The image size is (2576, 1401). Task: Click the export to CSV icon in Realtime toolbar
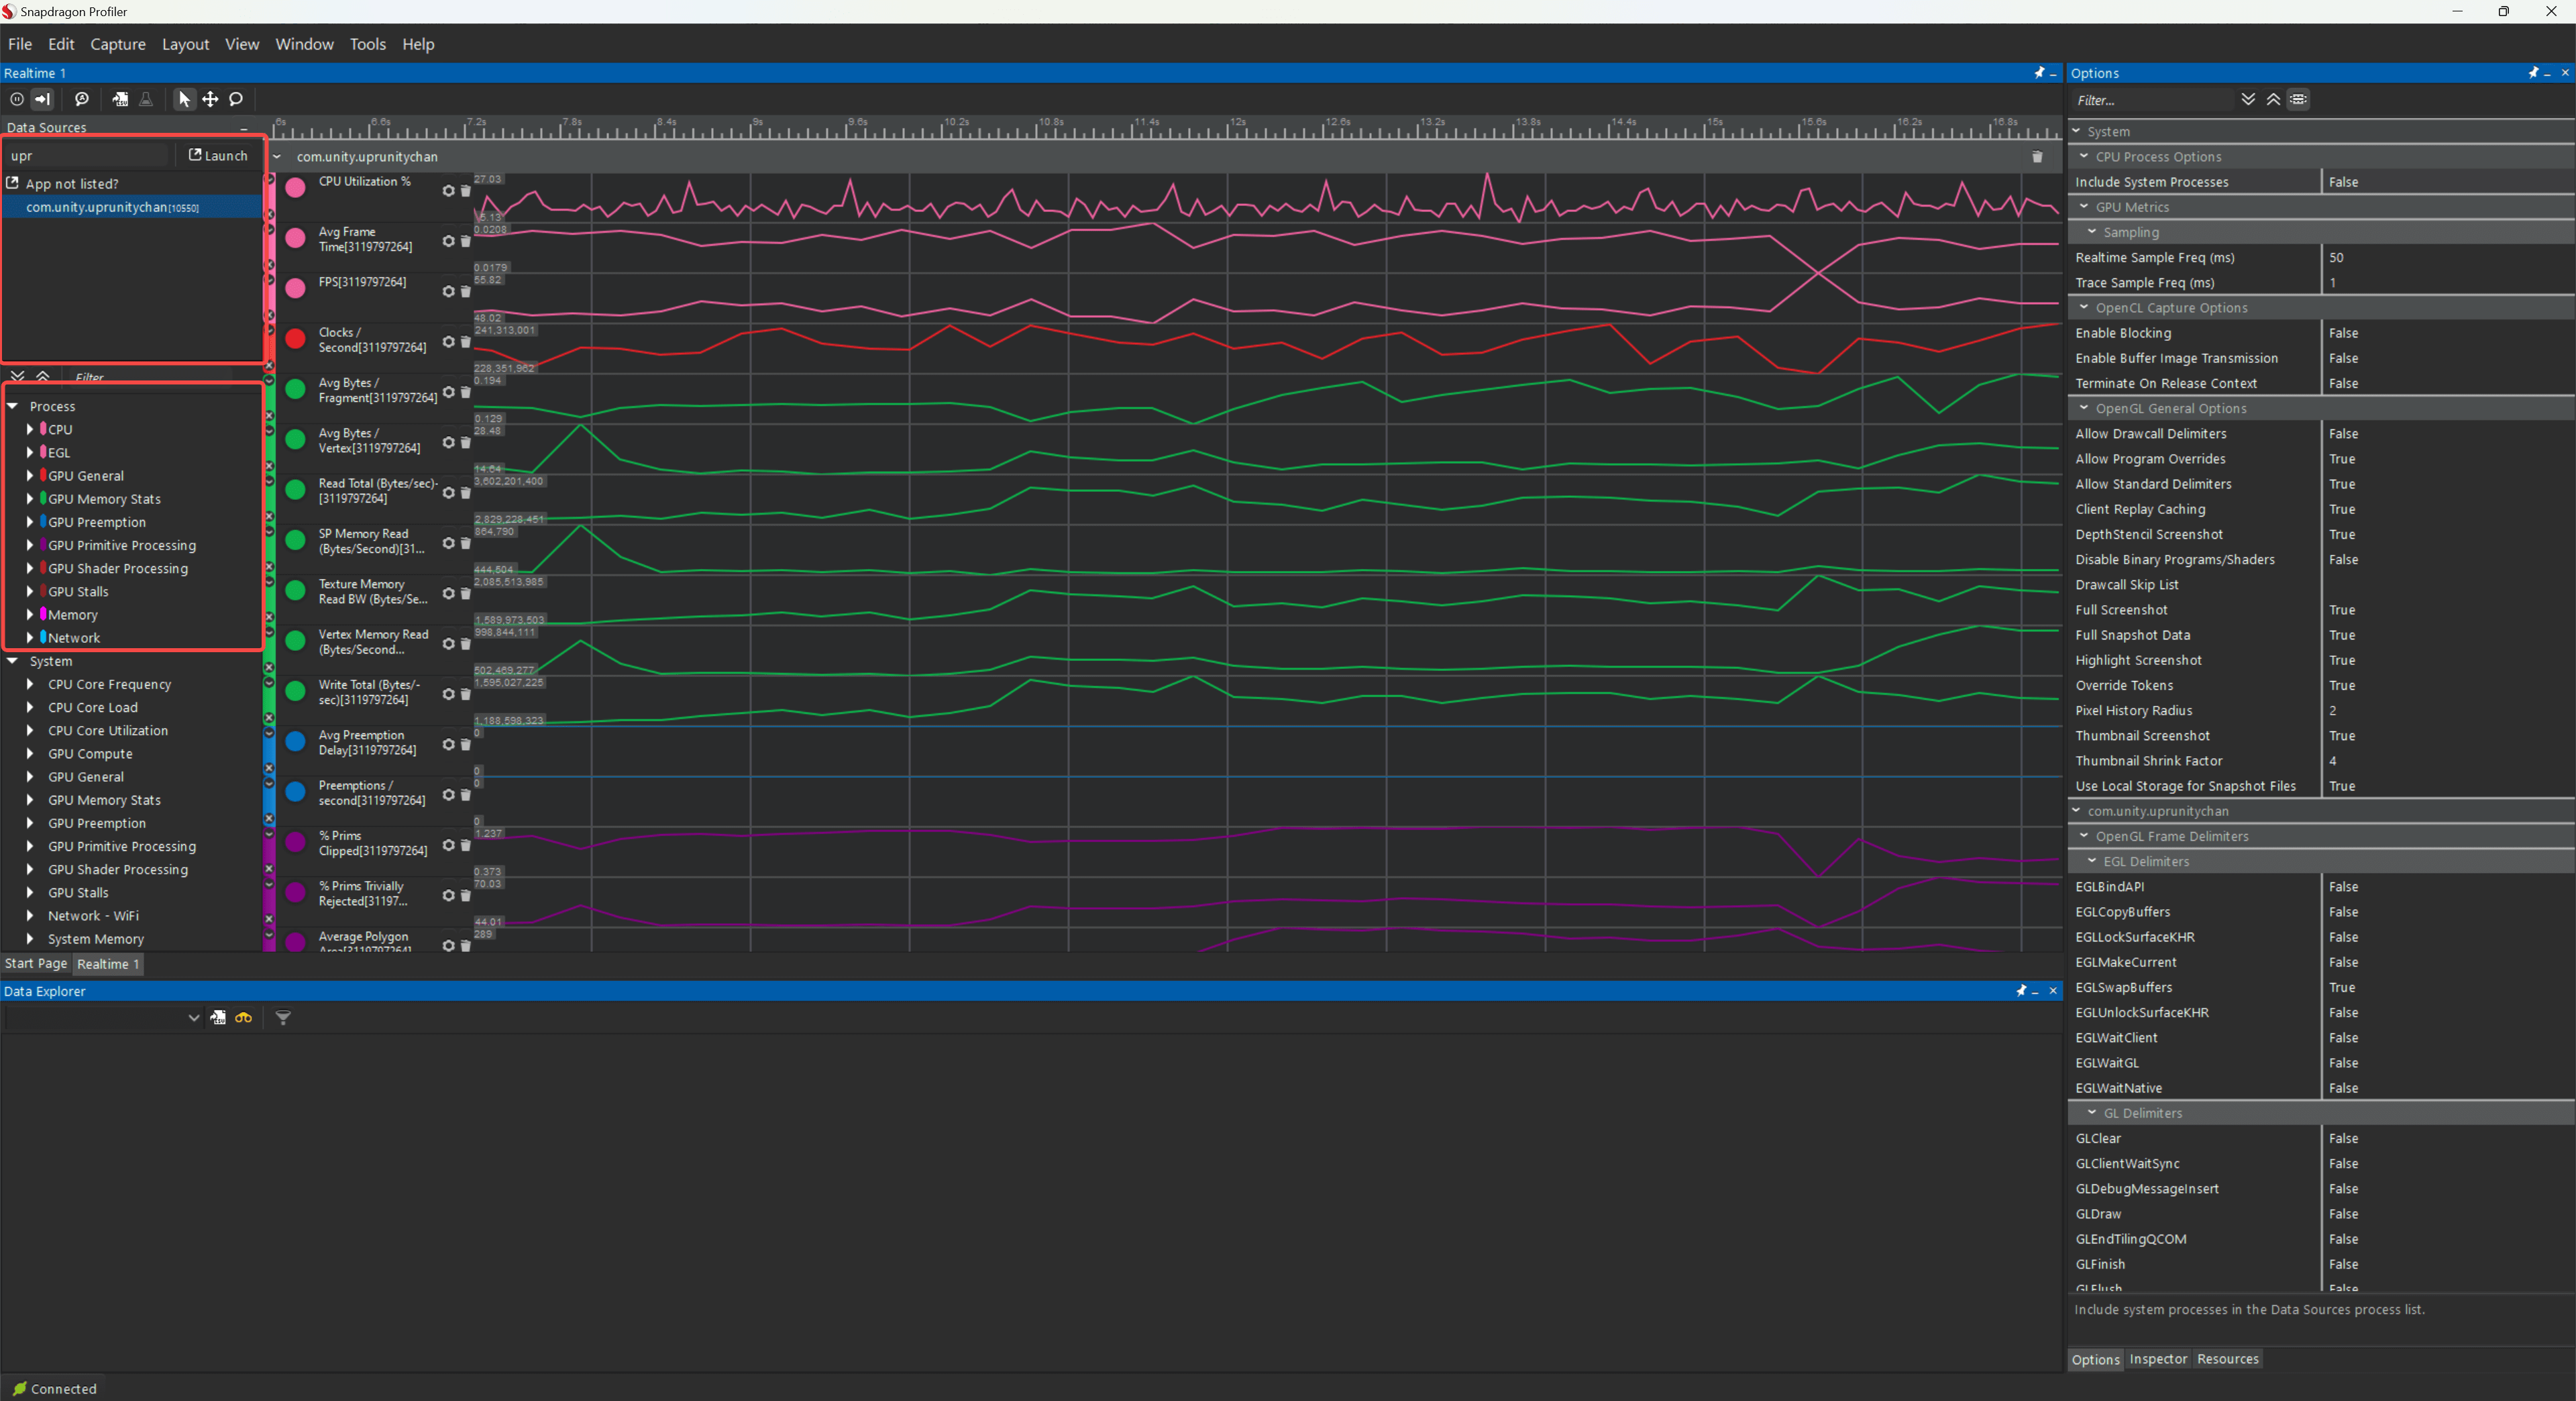coord(120,99)
